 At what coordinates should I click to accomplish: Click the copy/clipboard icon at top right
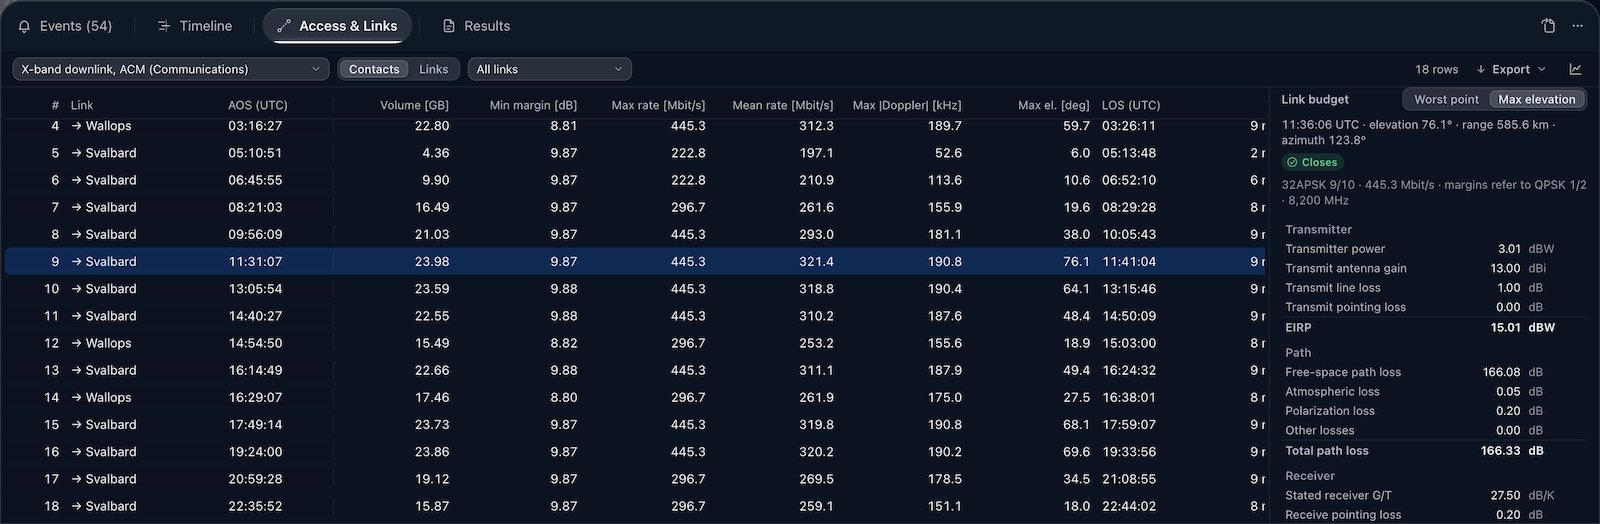pyautogui.click(x=1548, y=26)
